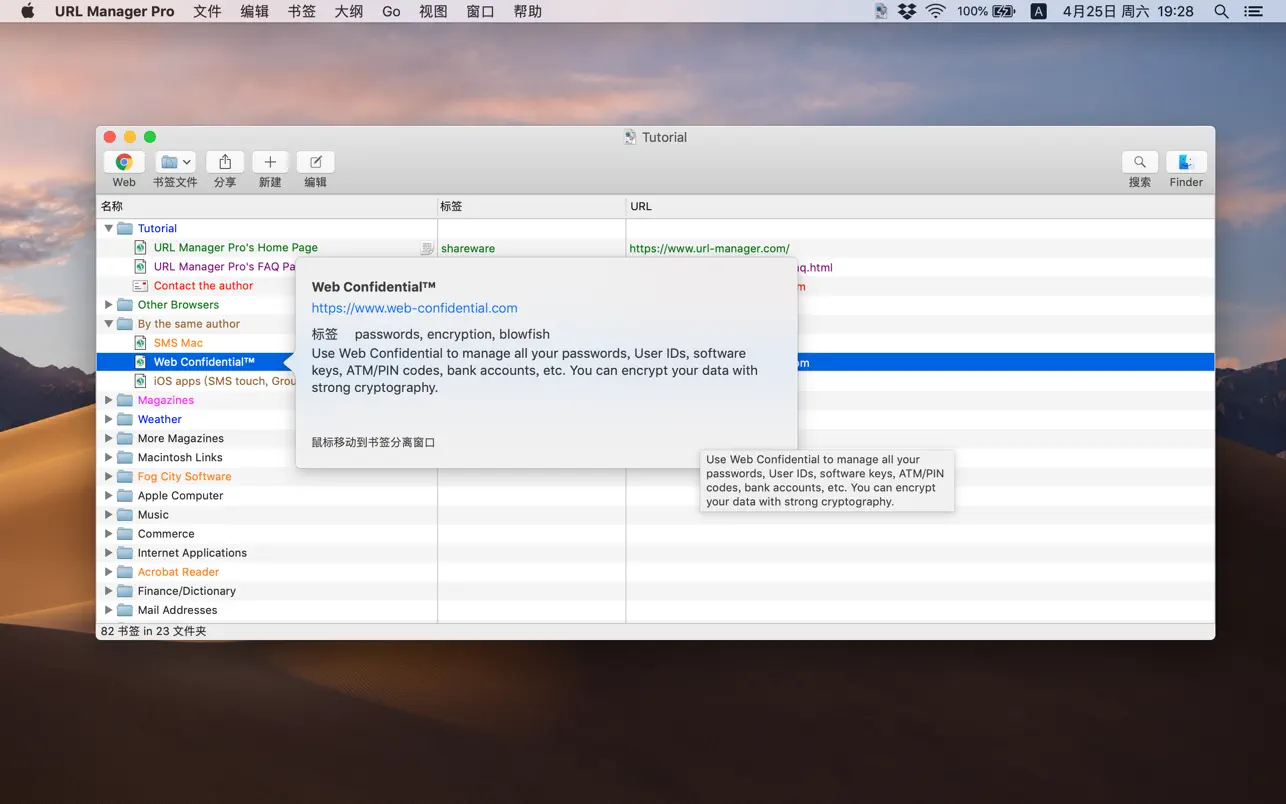This screenshot has width=1286, height=804.
Task: Sort by the 标签 column header
Action: 532,207
